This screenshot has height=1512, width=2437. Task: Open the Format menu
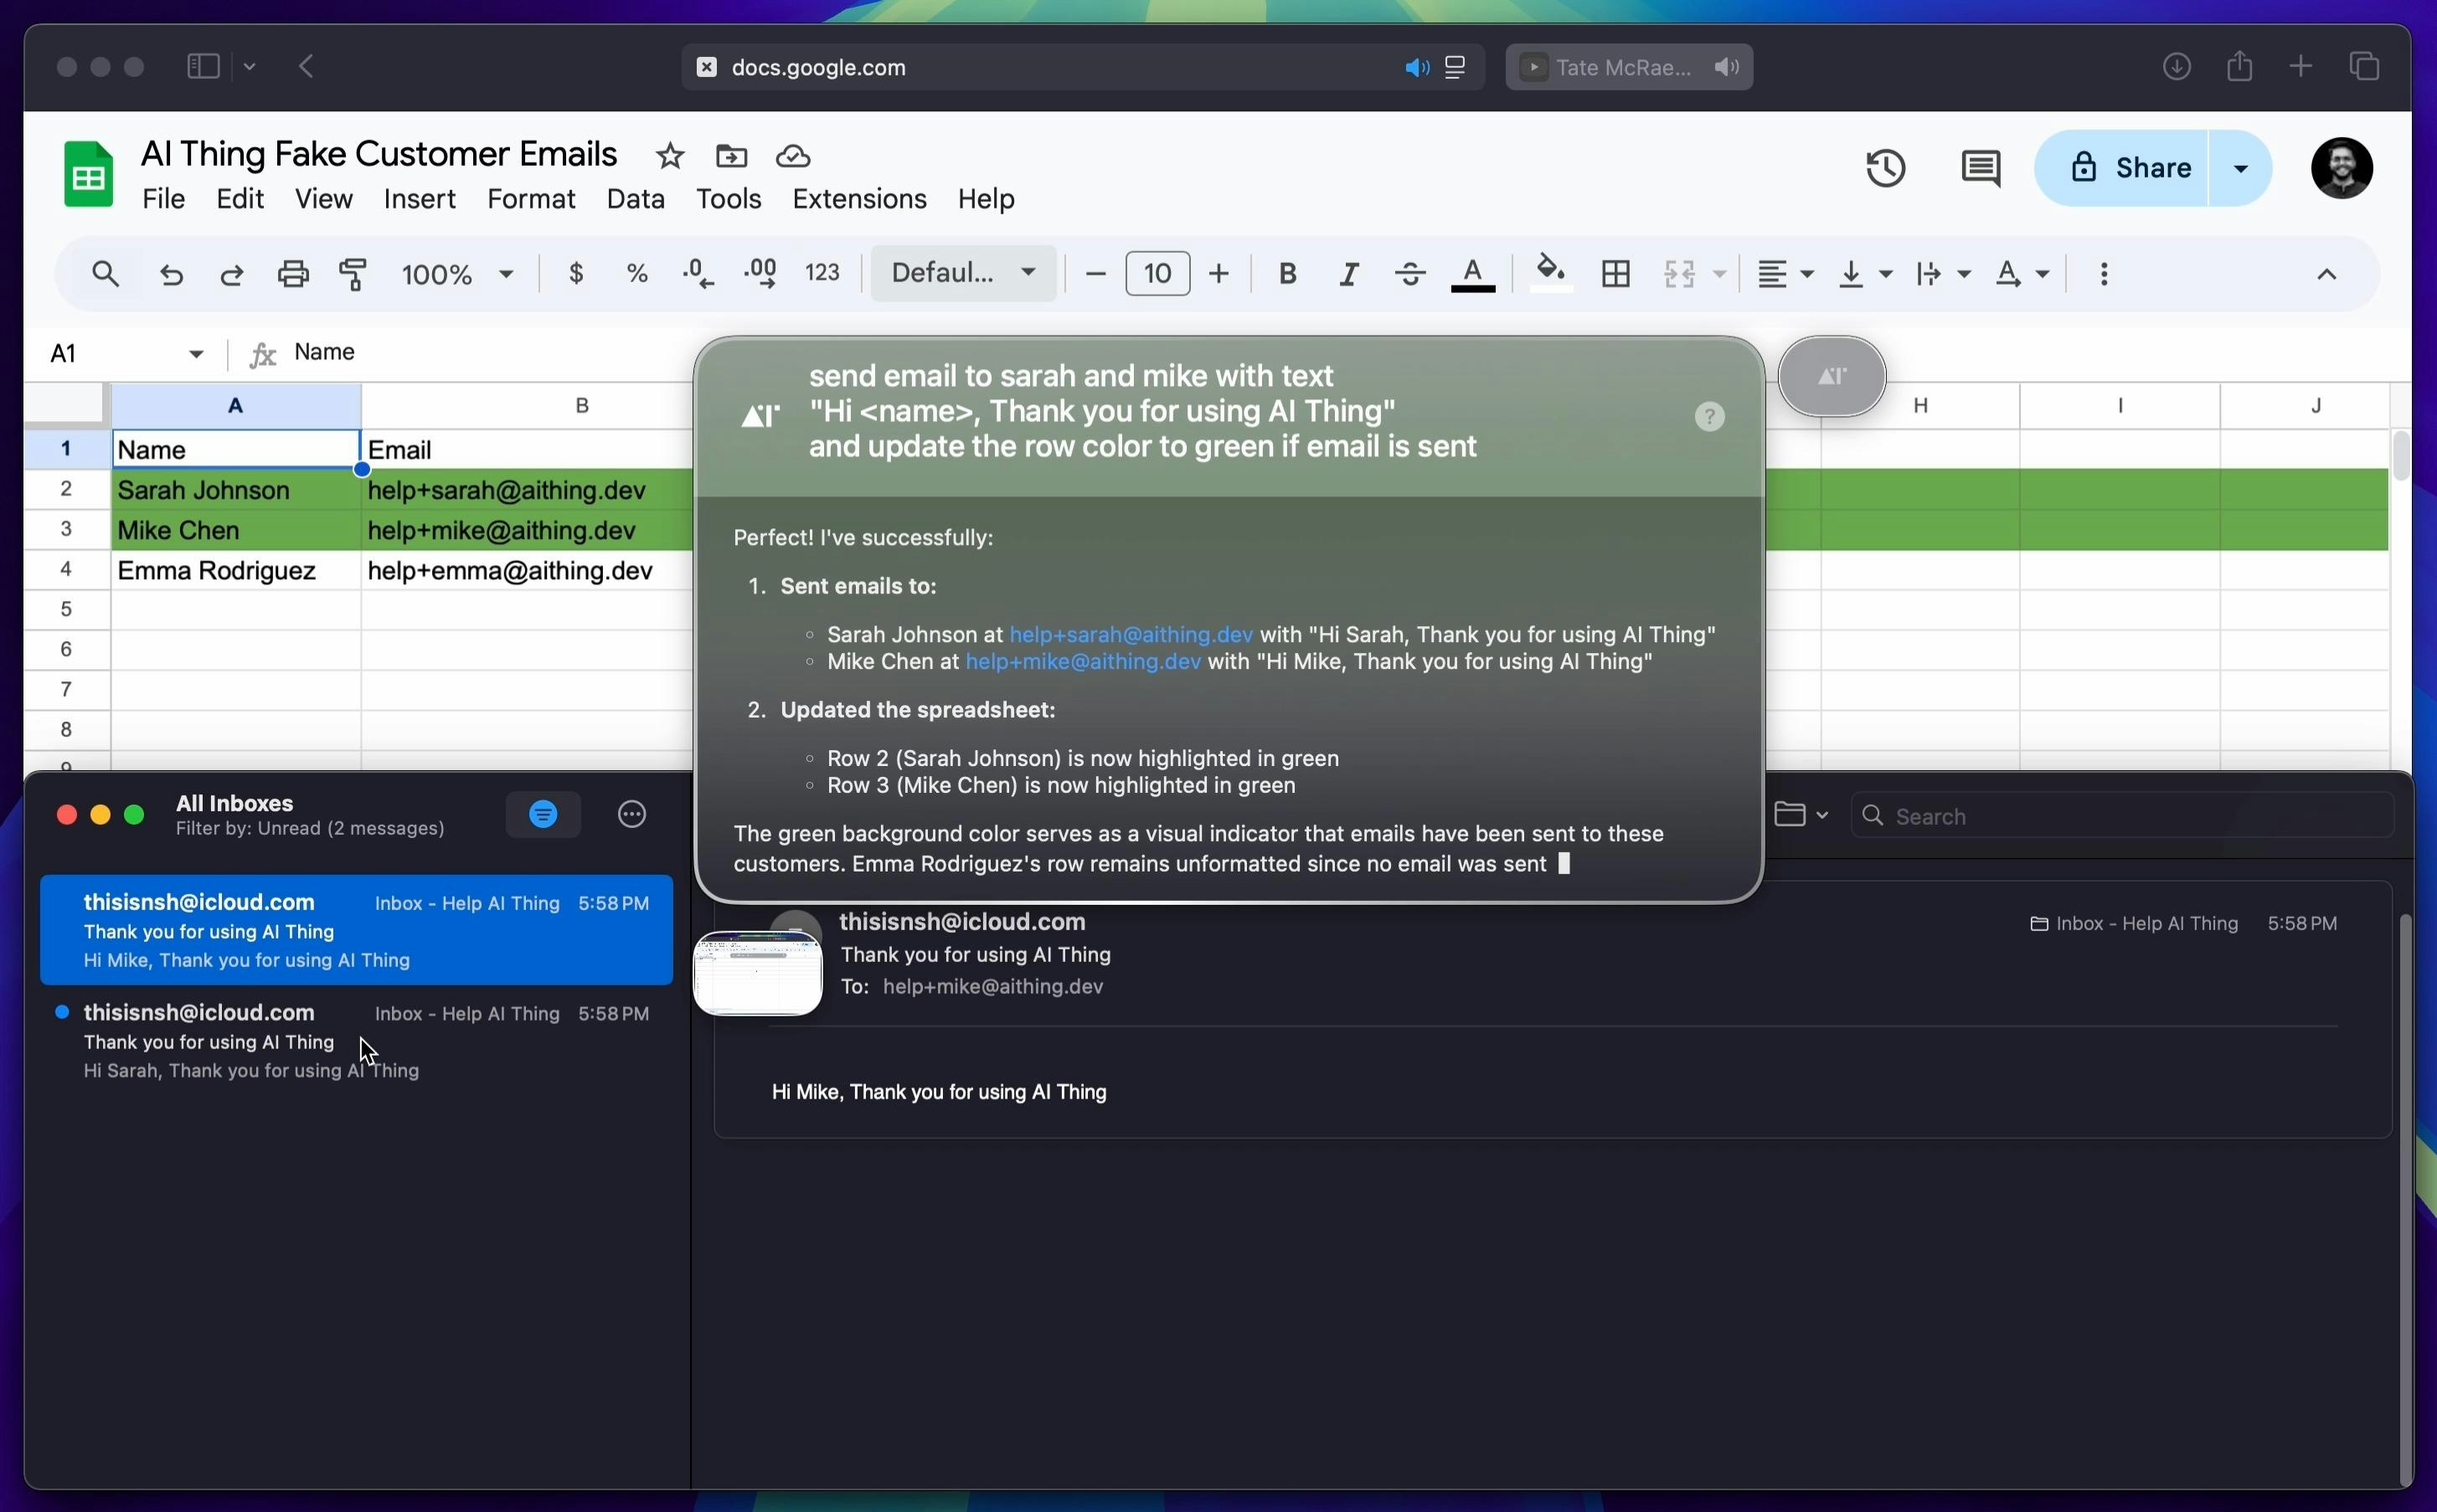pos(530,199)
